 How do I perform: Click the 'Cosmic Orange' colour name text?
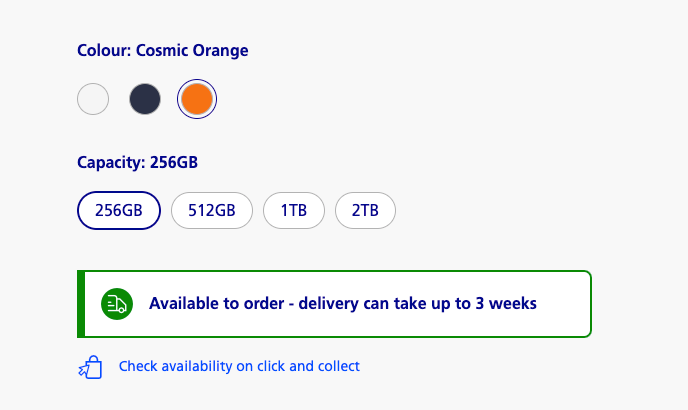tap(192, 50)
